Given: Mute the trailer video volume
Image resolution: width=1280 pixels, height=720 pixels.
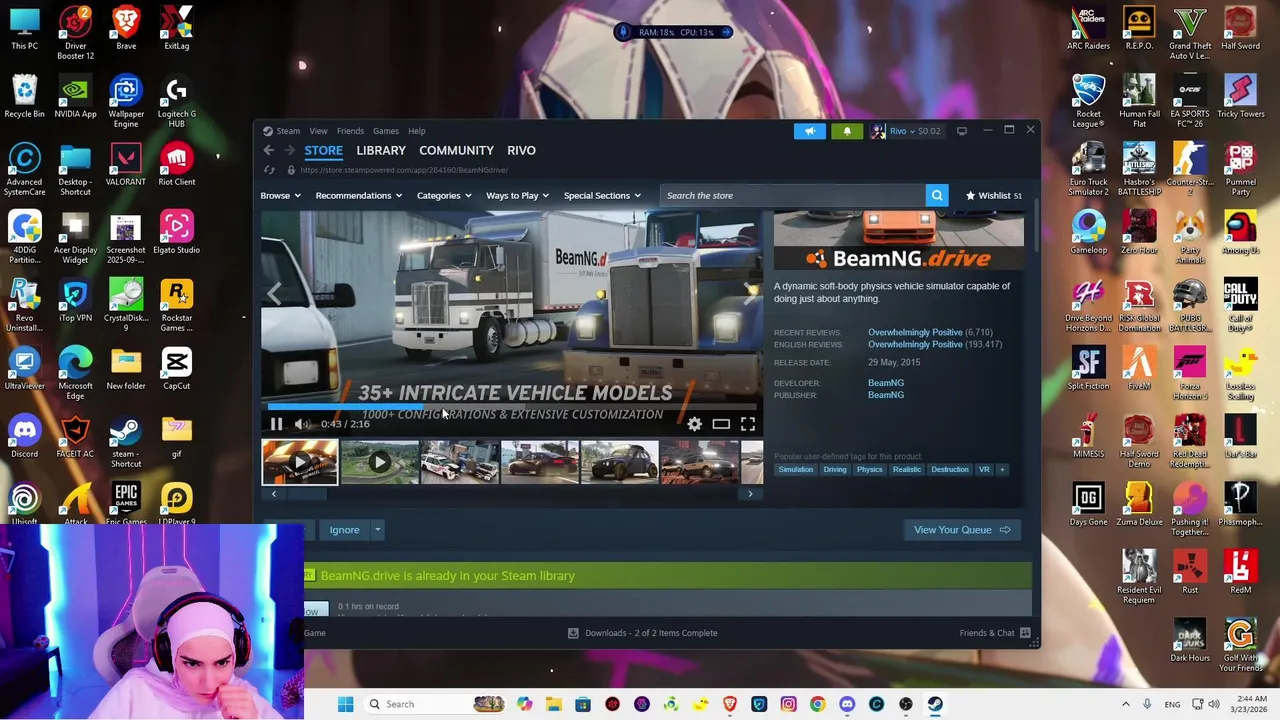Looking at the screenshot, I should coord(302,424).
